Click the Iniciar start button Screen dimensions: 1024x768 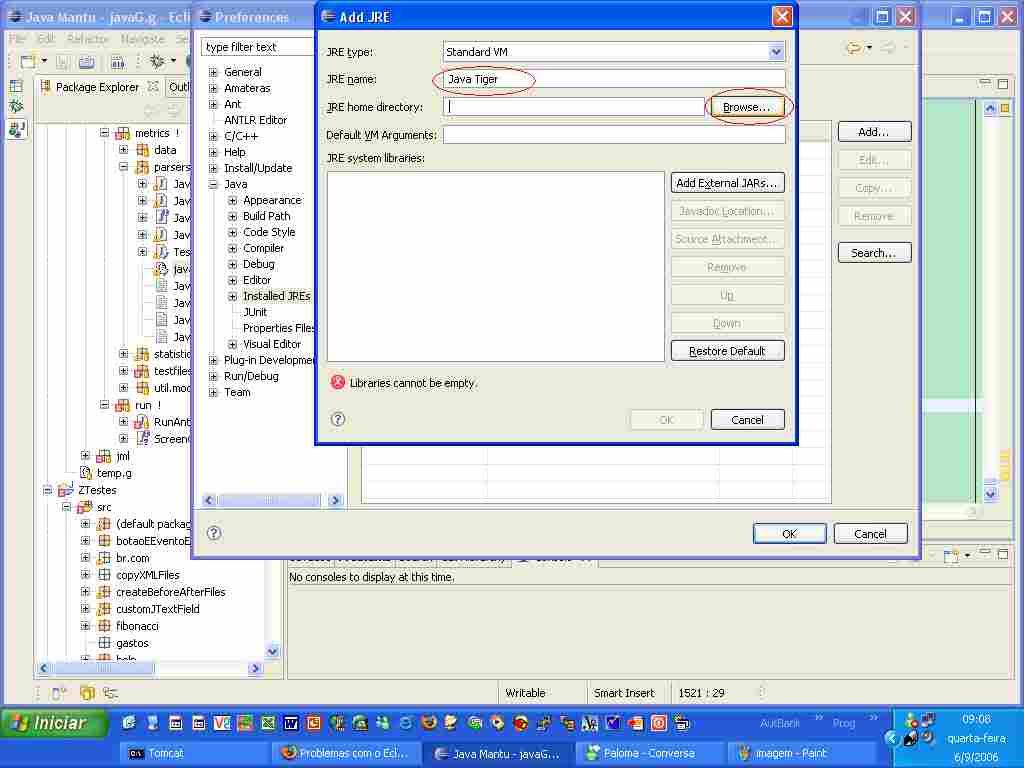click(55, 723)
